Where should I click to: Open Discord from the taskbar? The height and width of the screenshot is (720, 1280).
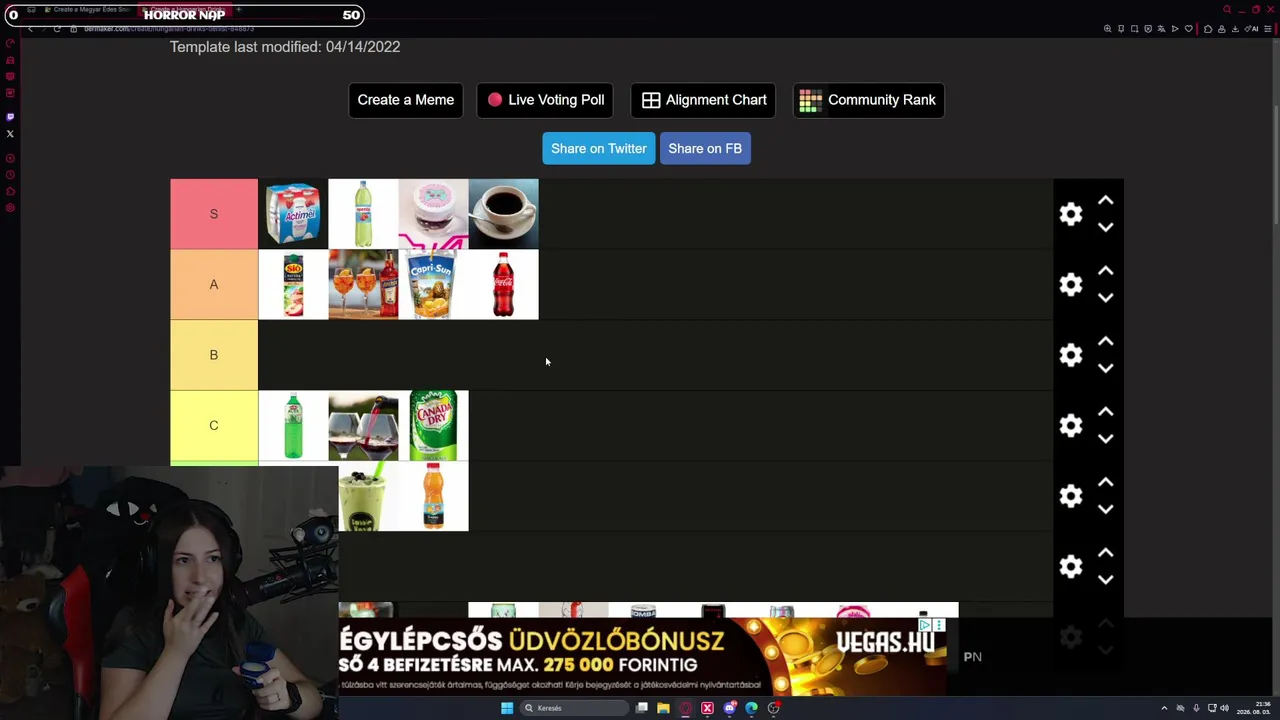[x=729, y=708]
